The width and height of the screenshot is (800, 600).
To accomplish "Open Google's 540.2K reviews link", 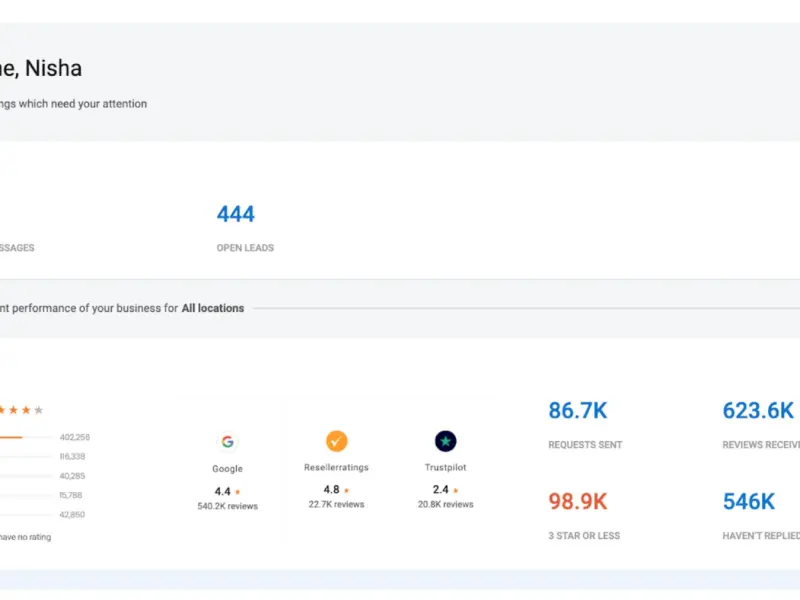I will point(227,506).
